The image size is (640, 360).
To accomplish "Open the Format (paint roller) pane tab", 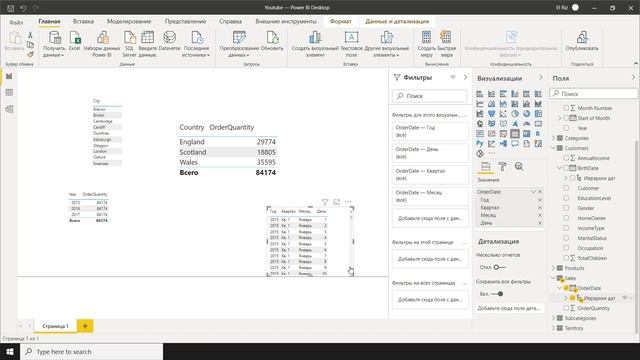I will (502, 167).
